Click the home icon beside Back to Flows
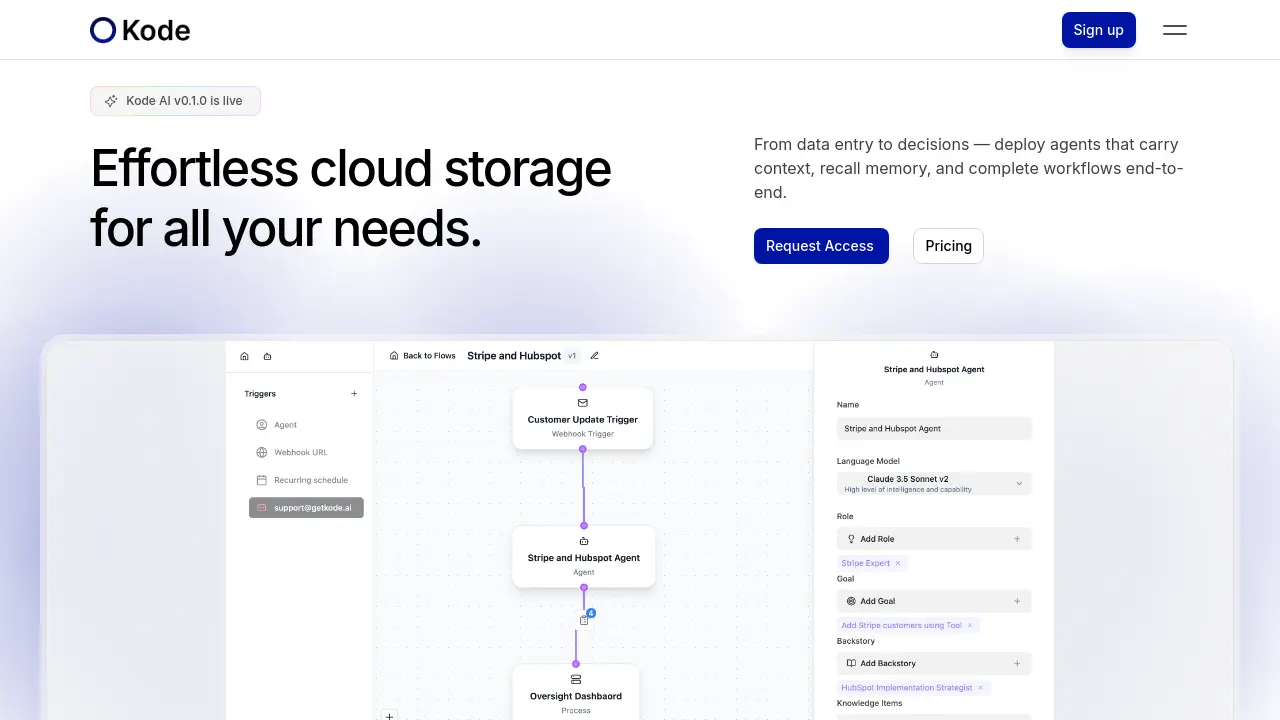This screenshot has height=720, width=1280. [x=394, y=356]
